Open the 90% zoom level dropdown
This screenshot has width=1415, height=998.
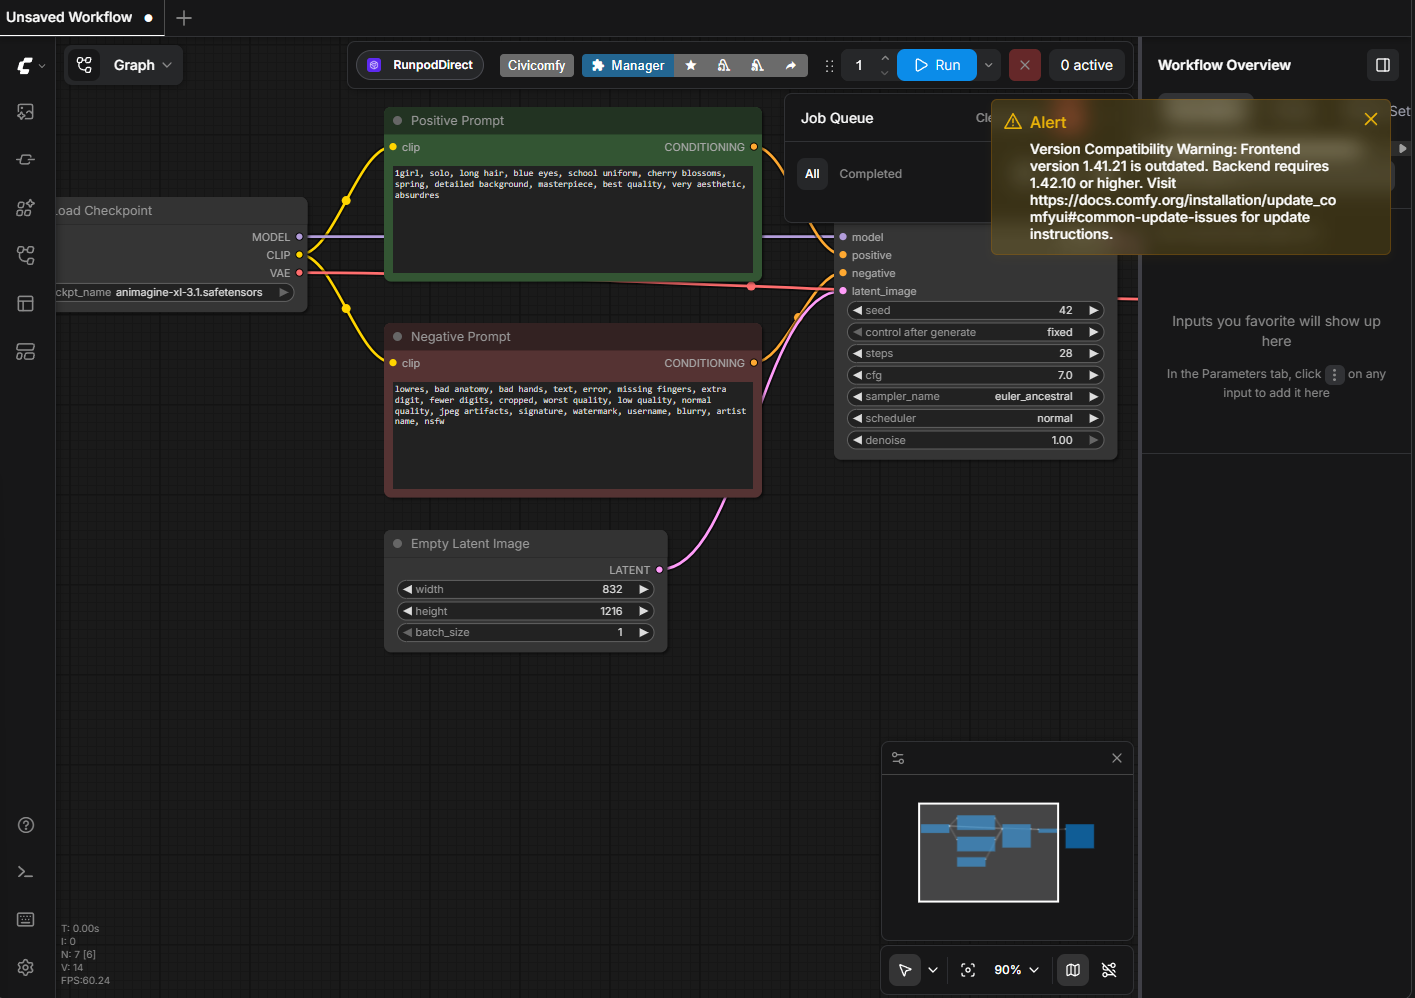tap(1016, 970)
